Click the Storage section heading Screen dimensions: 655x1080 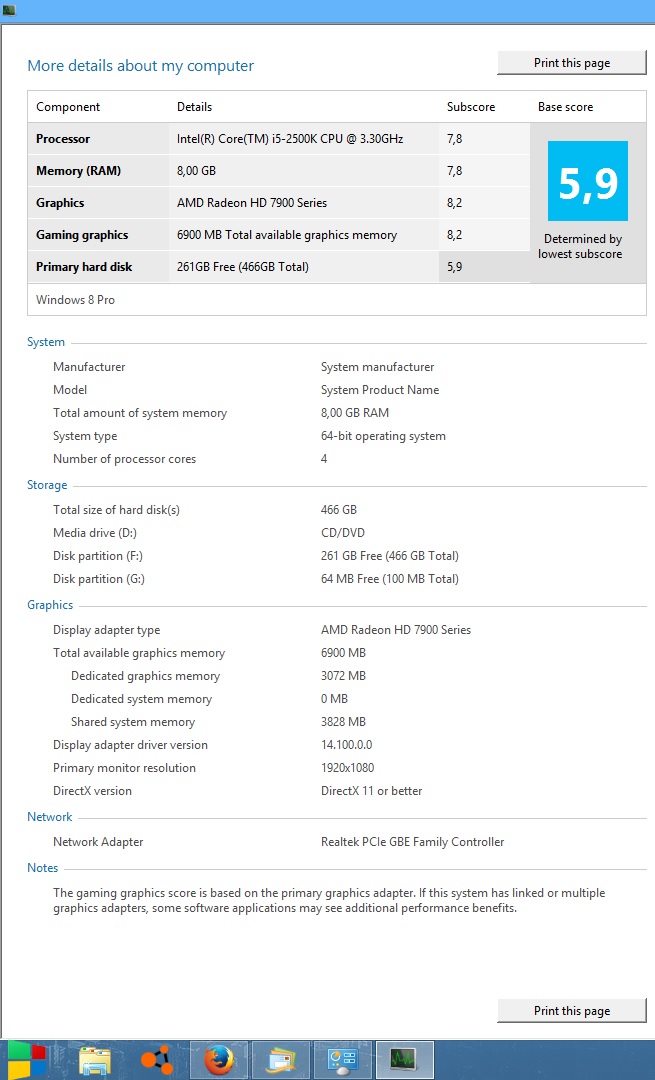[47, 485]
